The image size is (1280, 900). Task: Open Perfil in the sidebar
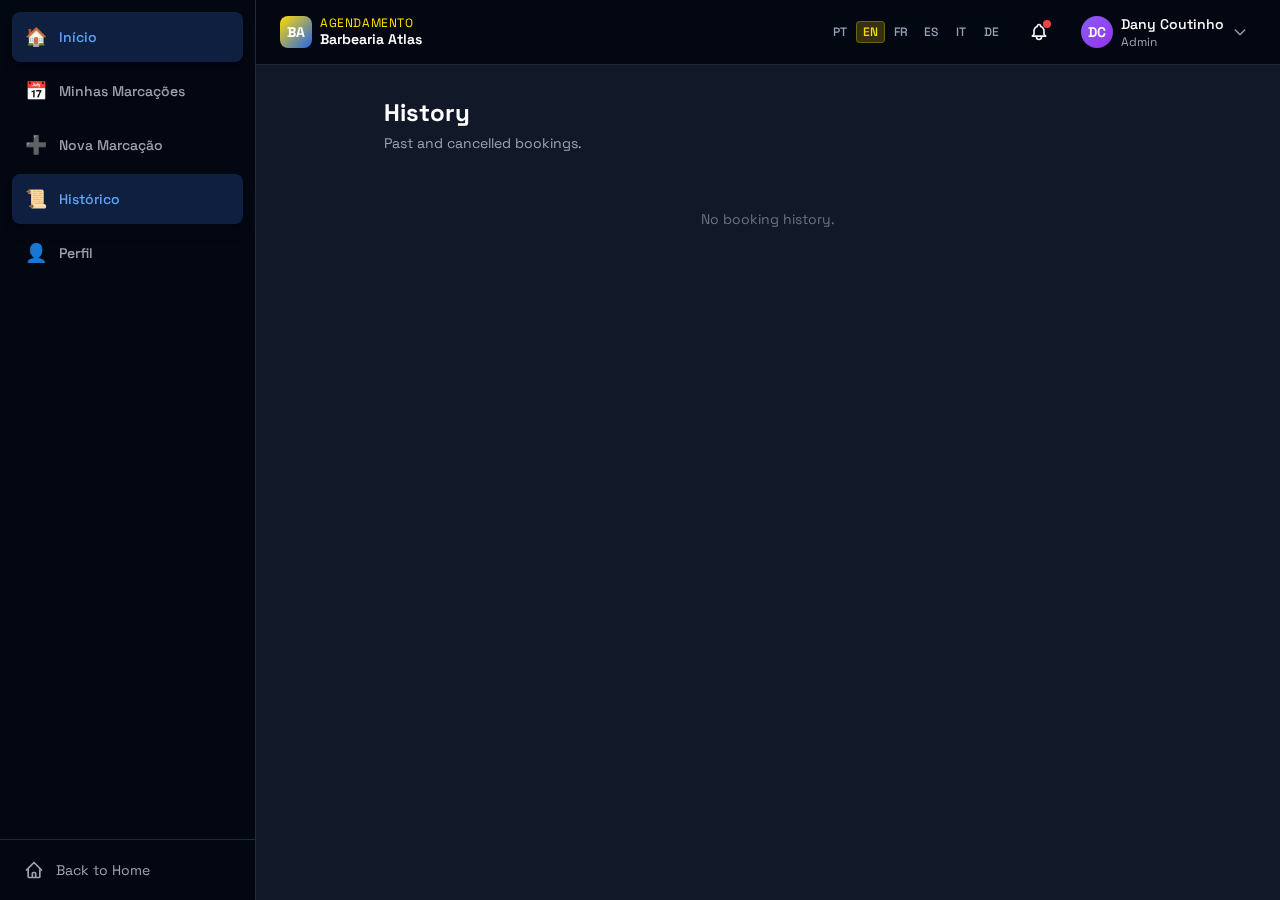[127, 253]
